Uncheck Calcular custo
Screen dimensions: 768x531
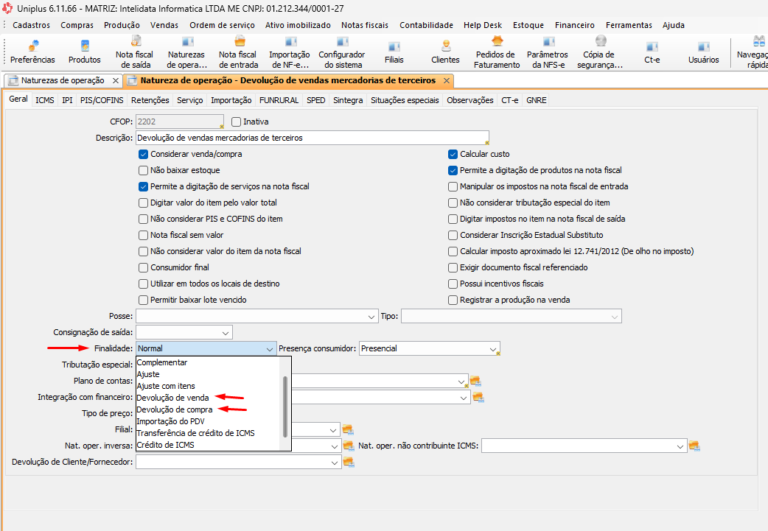coord(453,154)
